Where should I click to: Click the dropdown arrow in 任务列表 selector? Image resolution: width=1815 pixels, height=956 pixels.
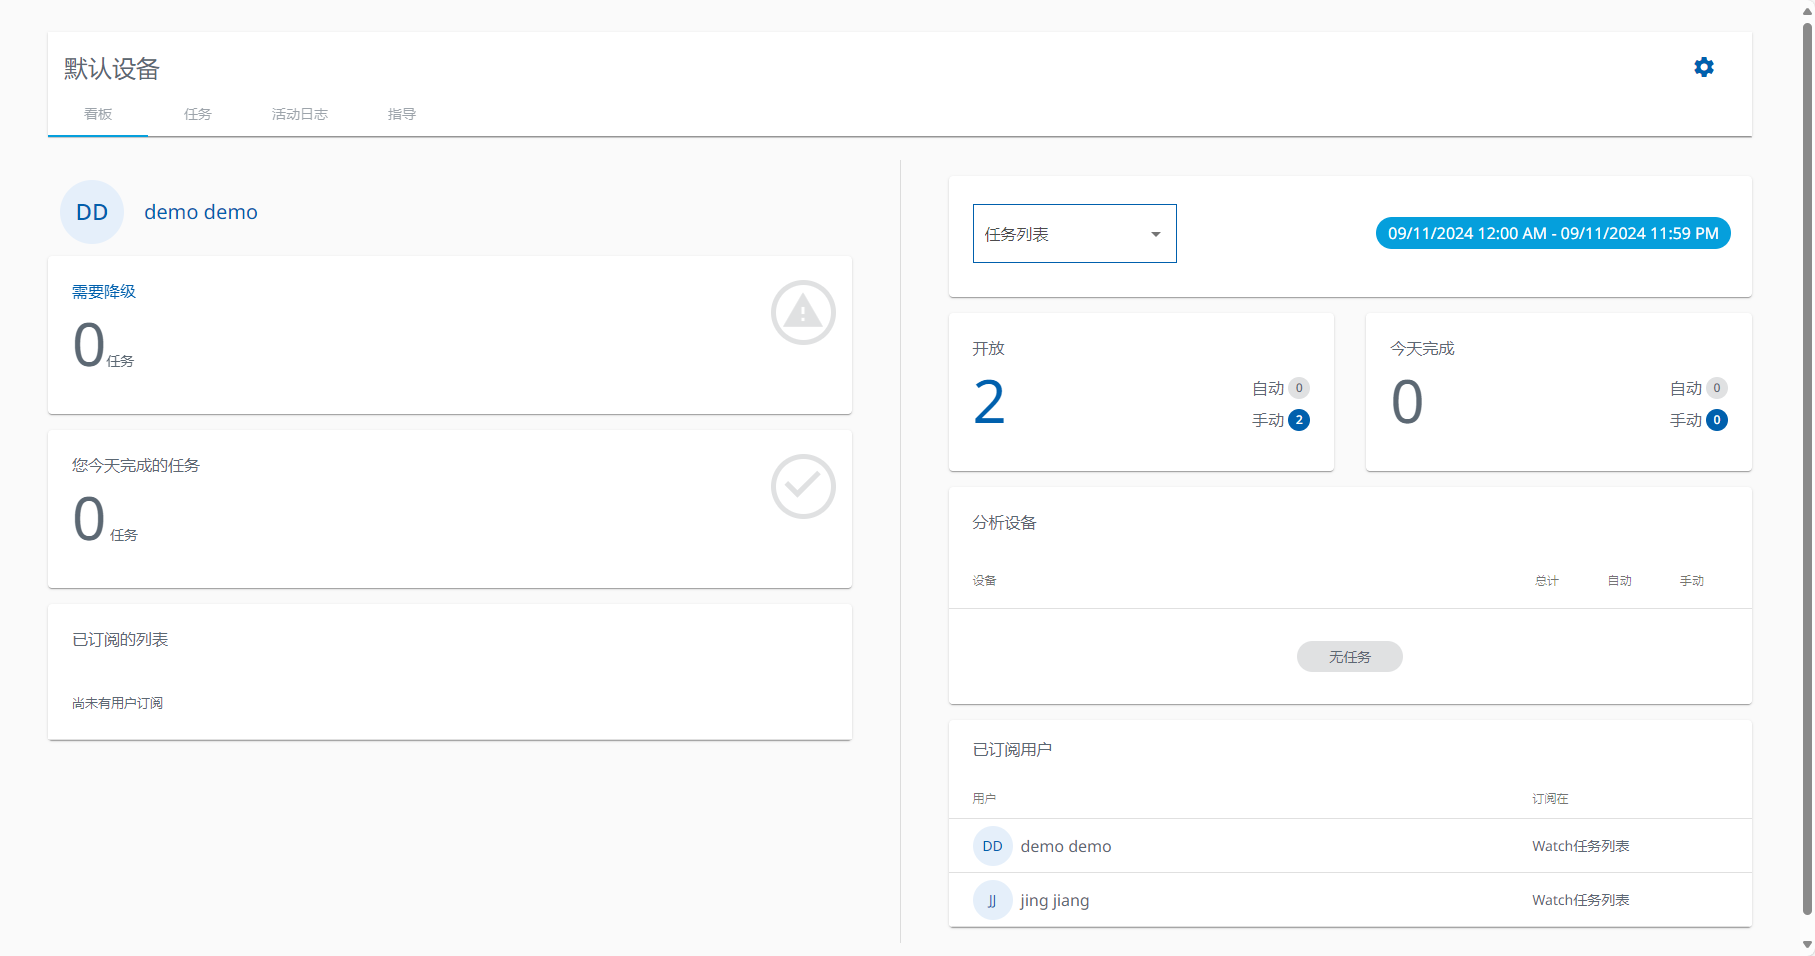click(1155, 234)
